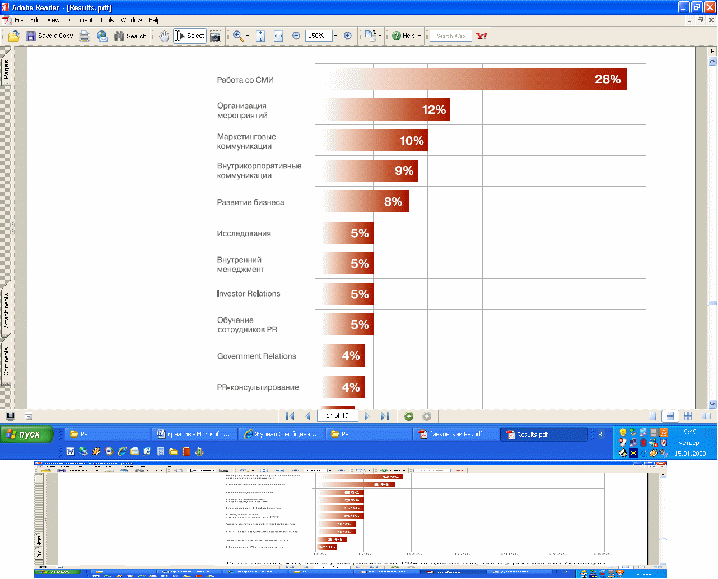
Task: Open the Help menu in menu bar
Action: tap(153, 20)
